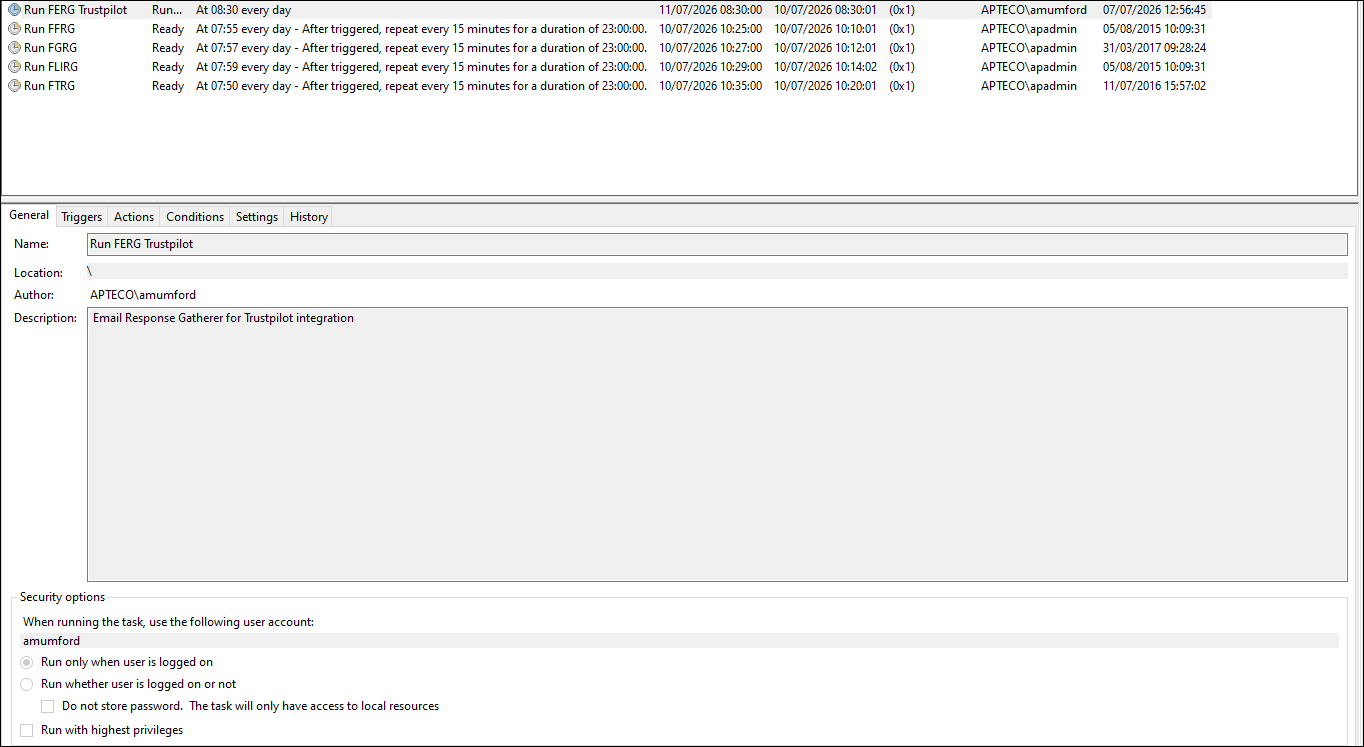The width and height of the screenshot is (1364, 747).
Task: Select the Run FFRG task clock icon
Action: pos(14,29)
